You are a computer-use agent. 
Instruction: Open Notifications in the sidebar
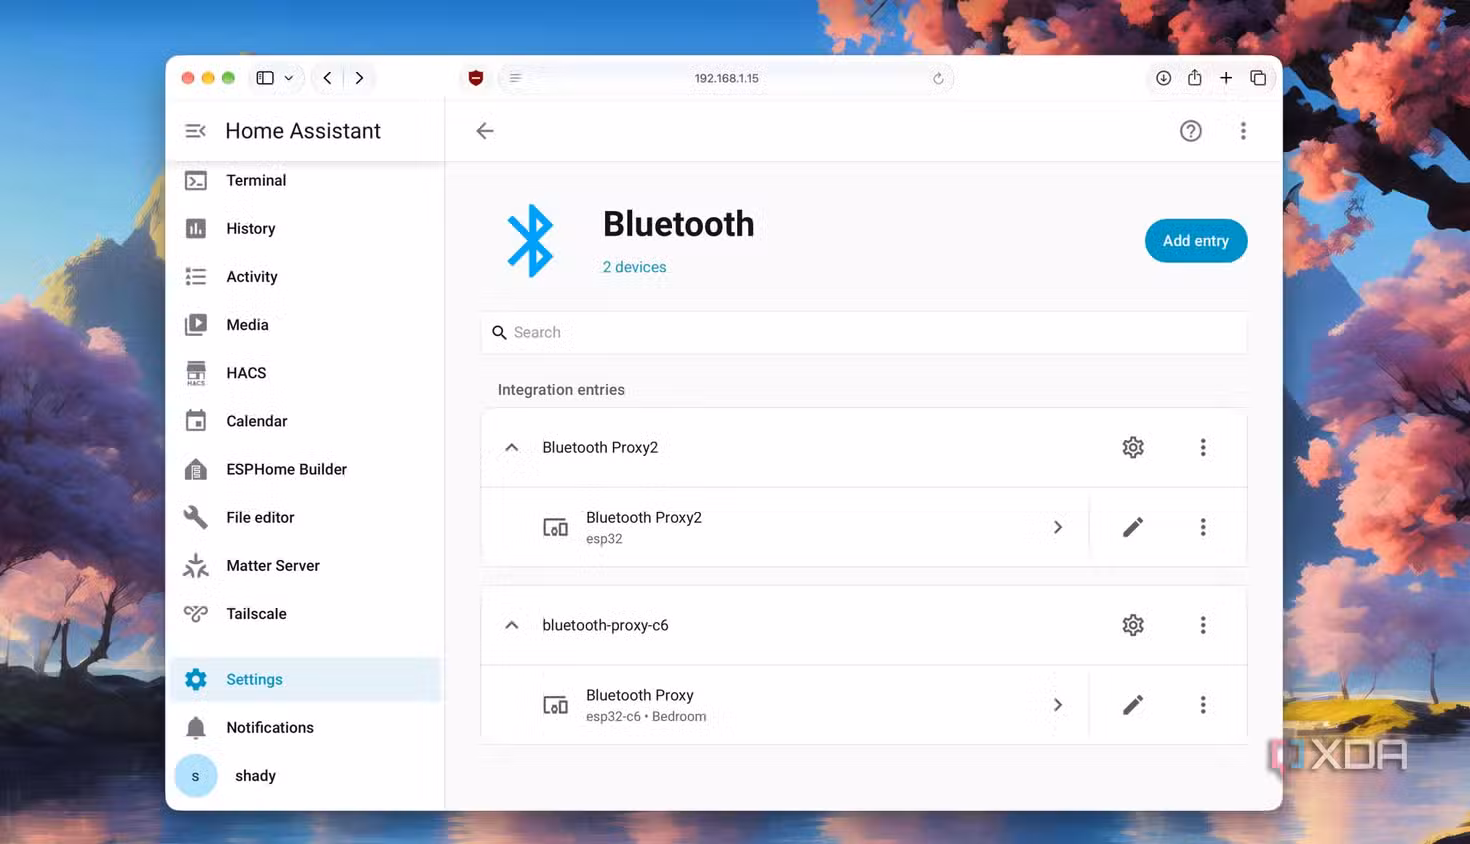[x=305, y=727]
